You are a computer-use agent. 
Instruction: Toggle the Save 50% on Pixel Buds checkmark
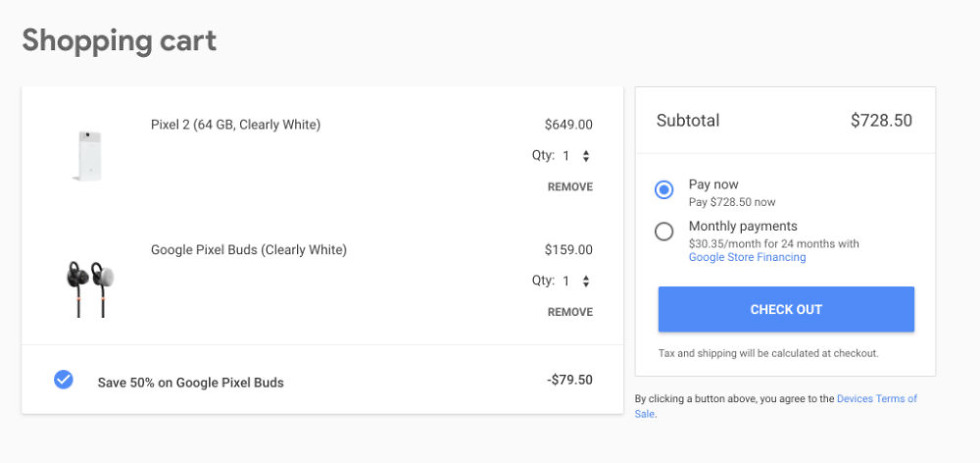pos(63,380)
